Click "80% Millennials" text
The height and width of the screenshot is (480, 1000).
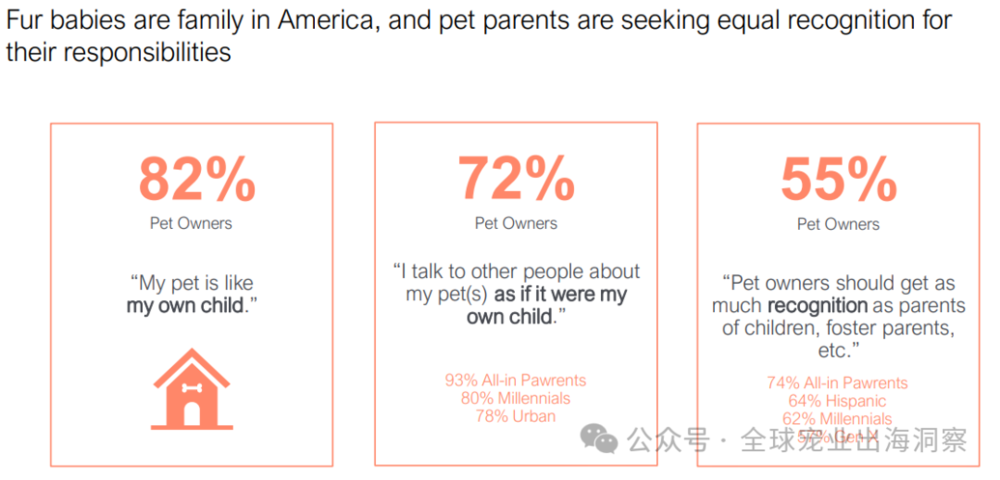click(516, 398)
